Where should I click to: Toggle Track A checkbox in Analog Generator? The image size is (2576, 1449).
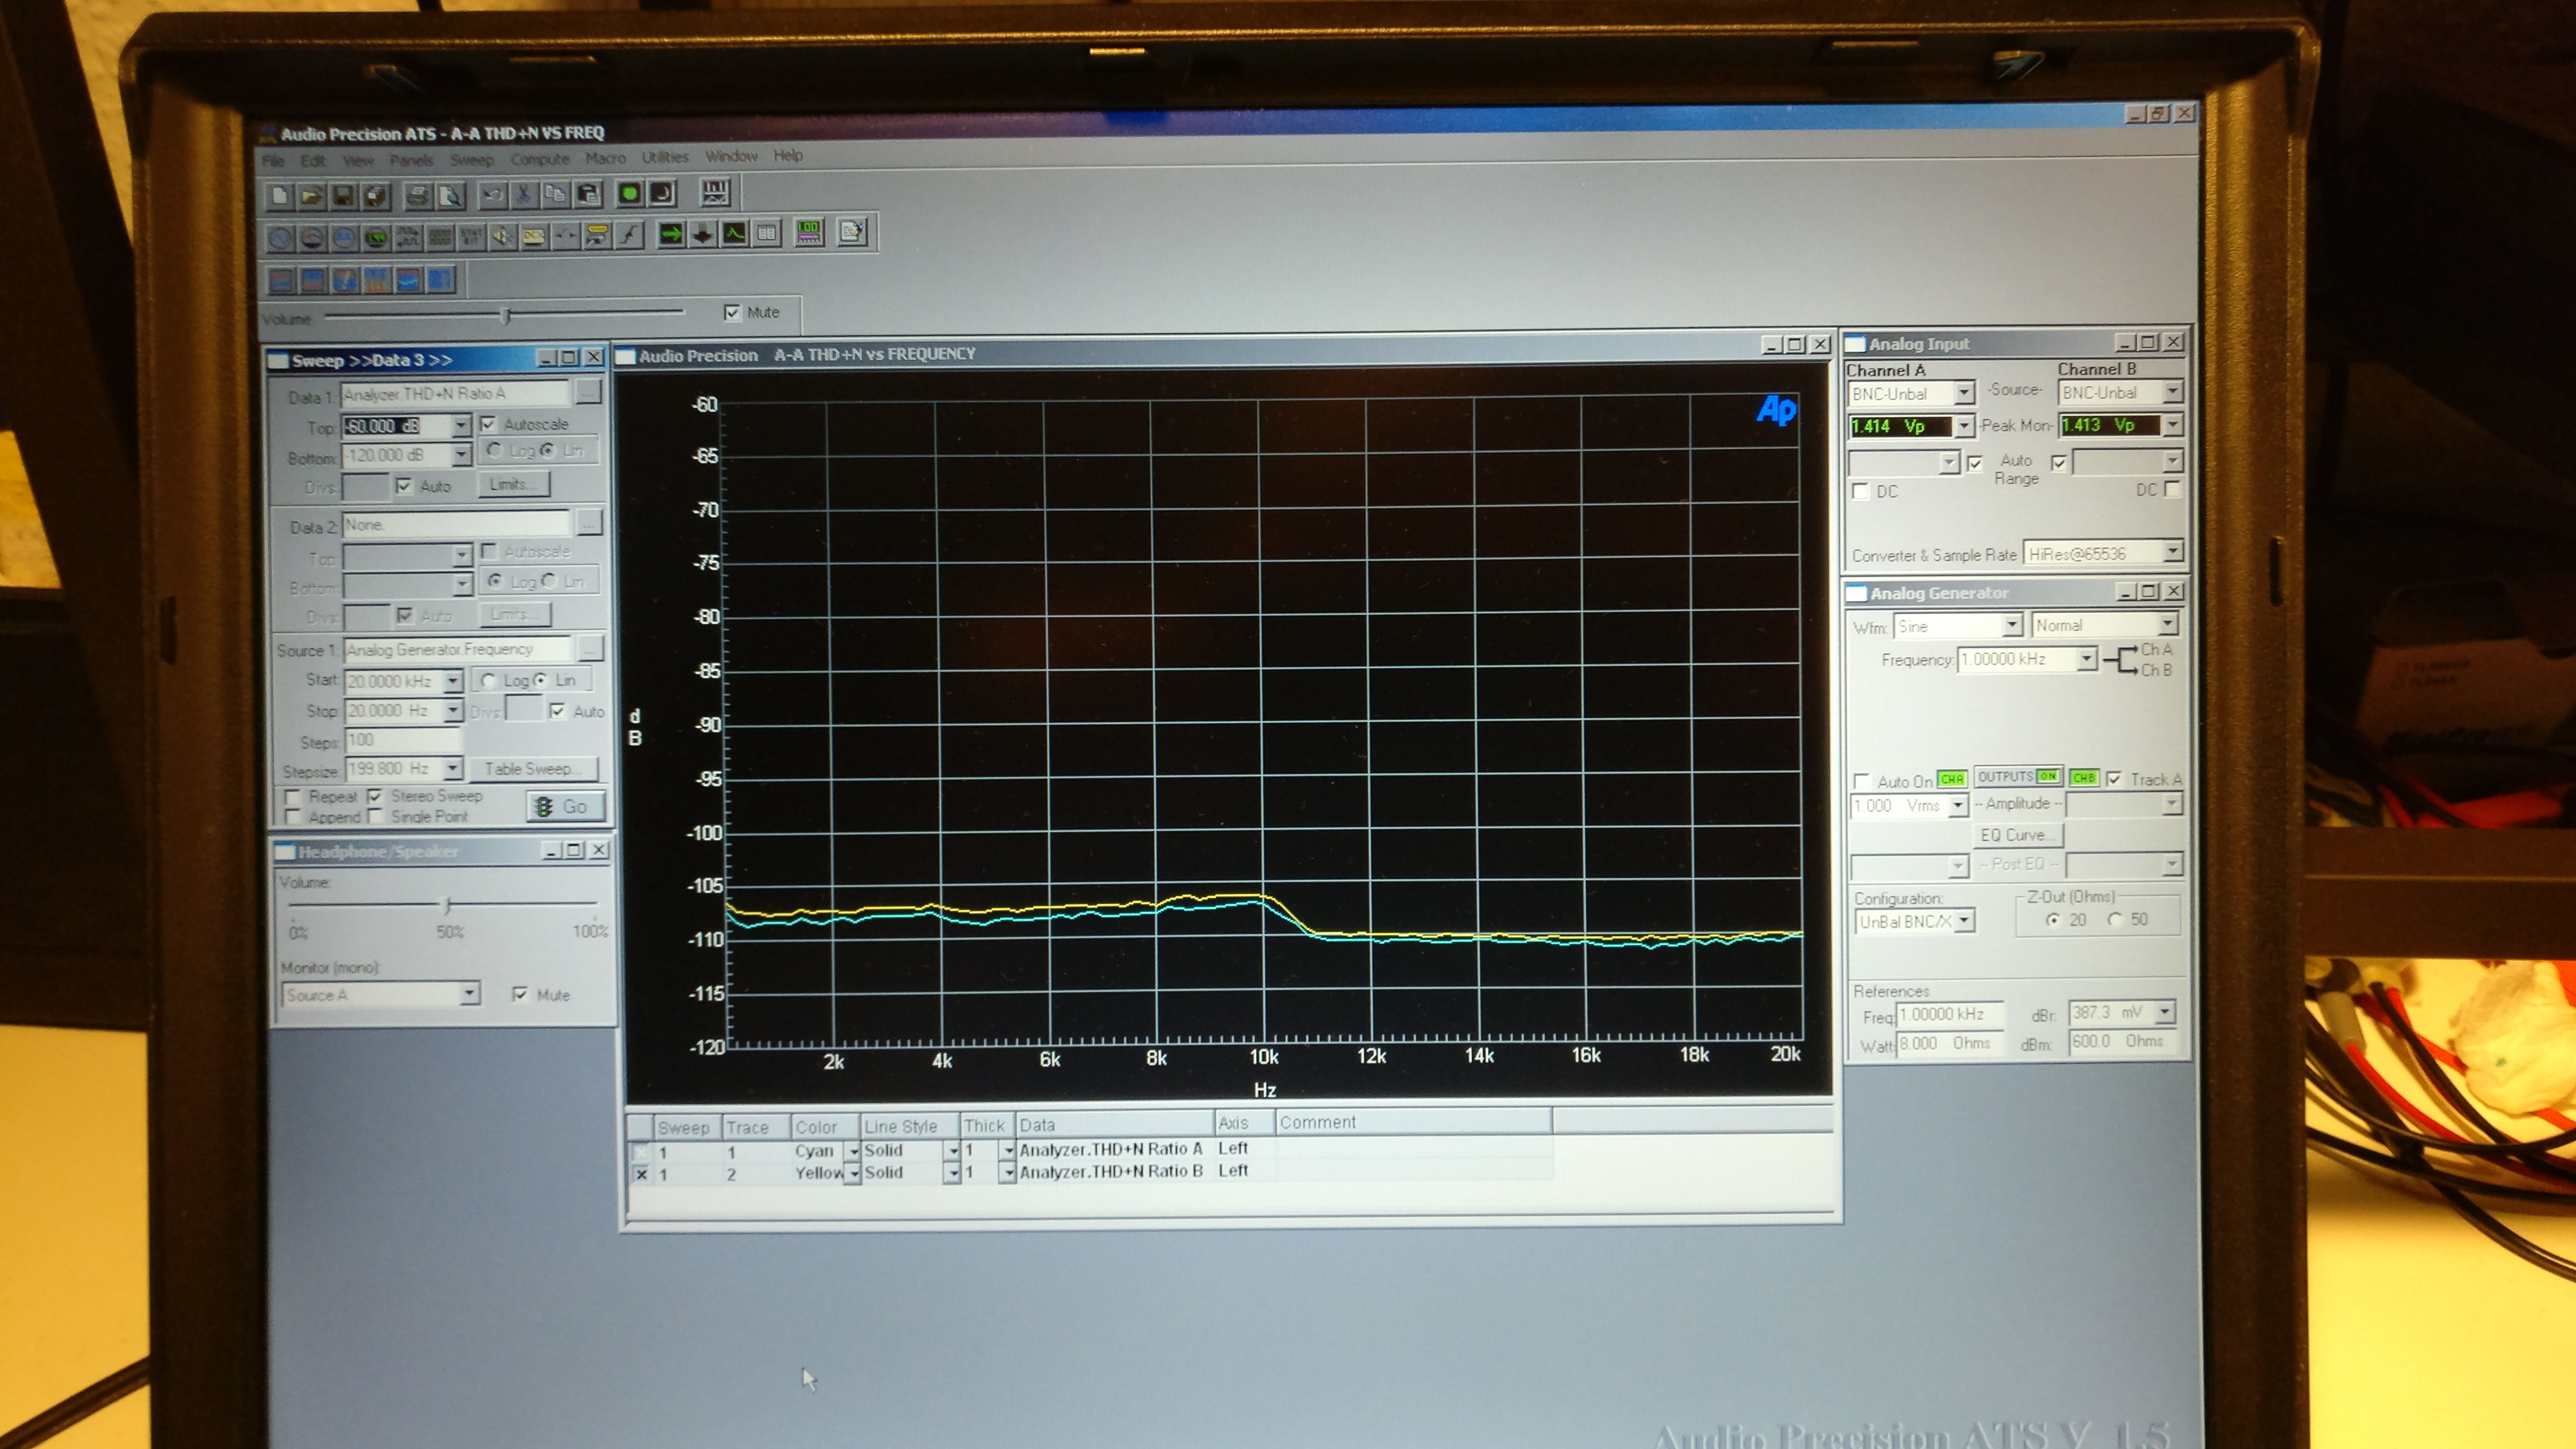(x=2114, y=779)
